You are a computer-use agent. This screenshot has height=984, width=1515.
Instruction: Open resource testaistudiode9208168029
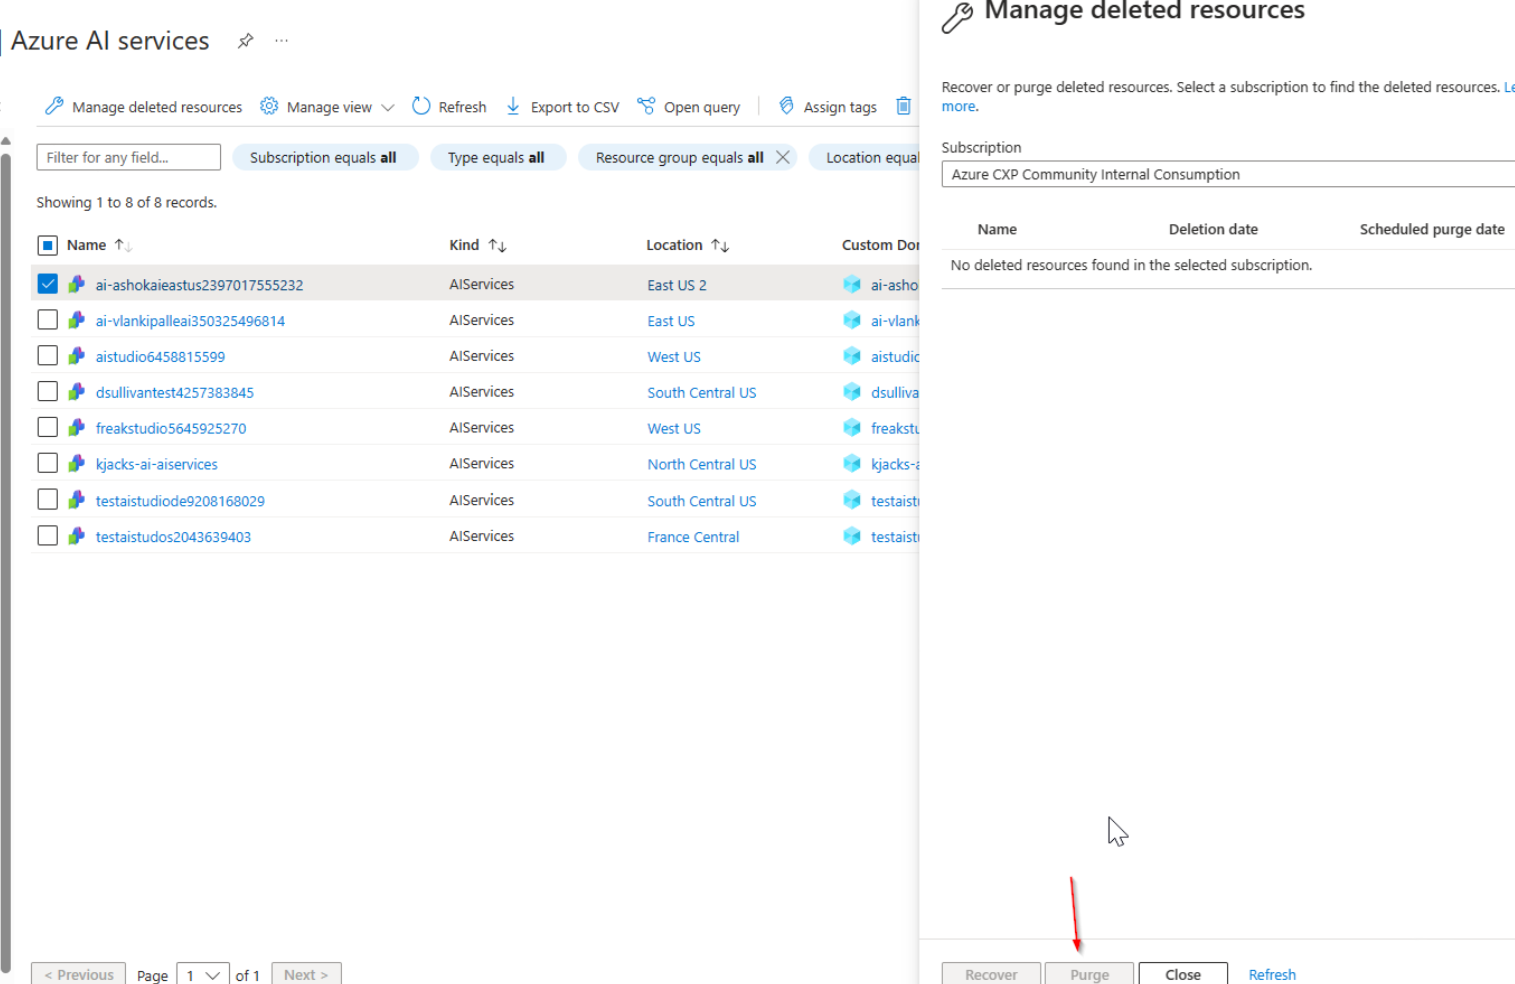180,501
